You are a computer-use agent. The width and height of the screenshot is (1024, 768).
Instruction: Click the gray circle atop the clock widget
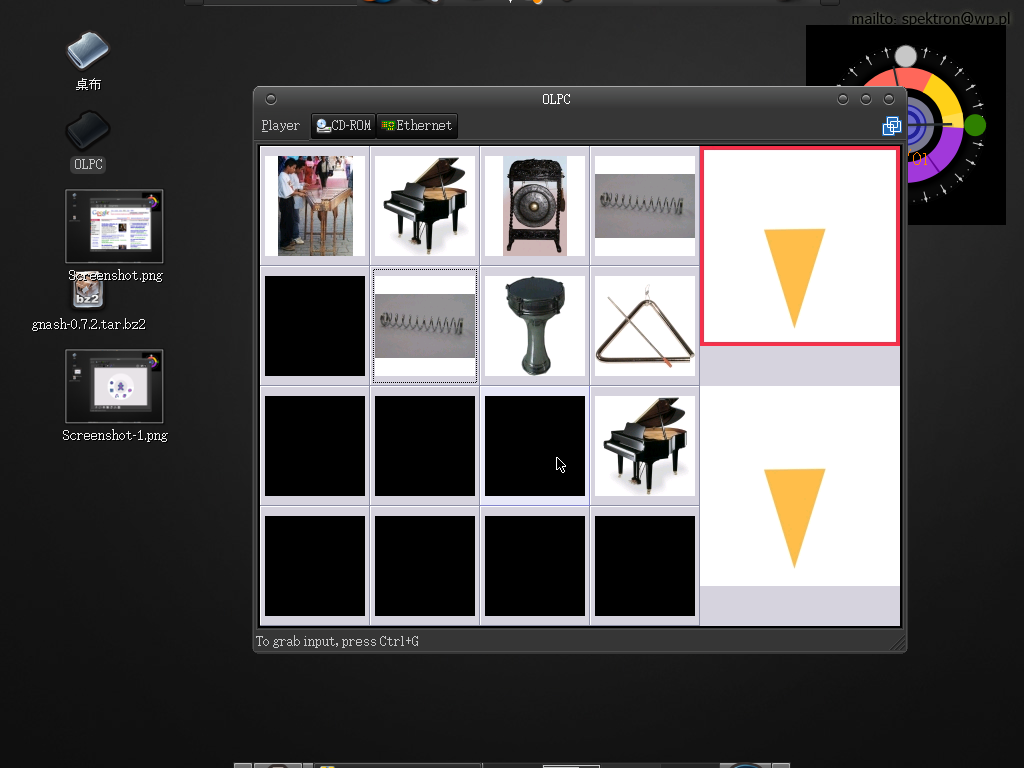click(905, 56)
